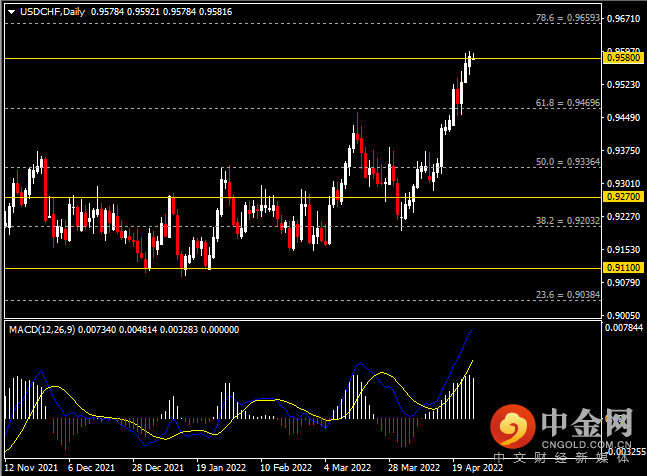Click the 19 Apr 2022 date label
The width and height of the screenshot is (647, 476).
(477, 468)
